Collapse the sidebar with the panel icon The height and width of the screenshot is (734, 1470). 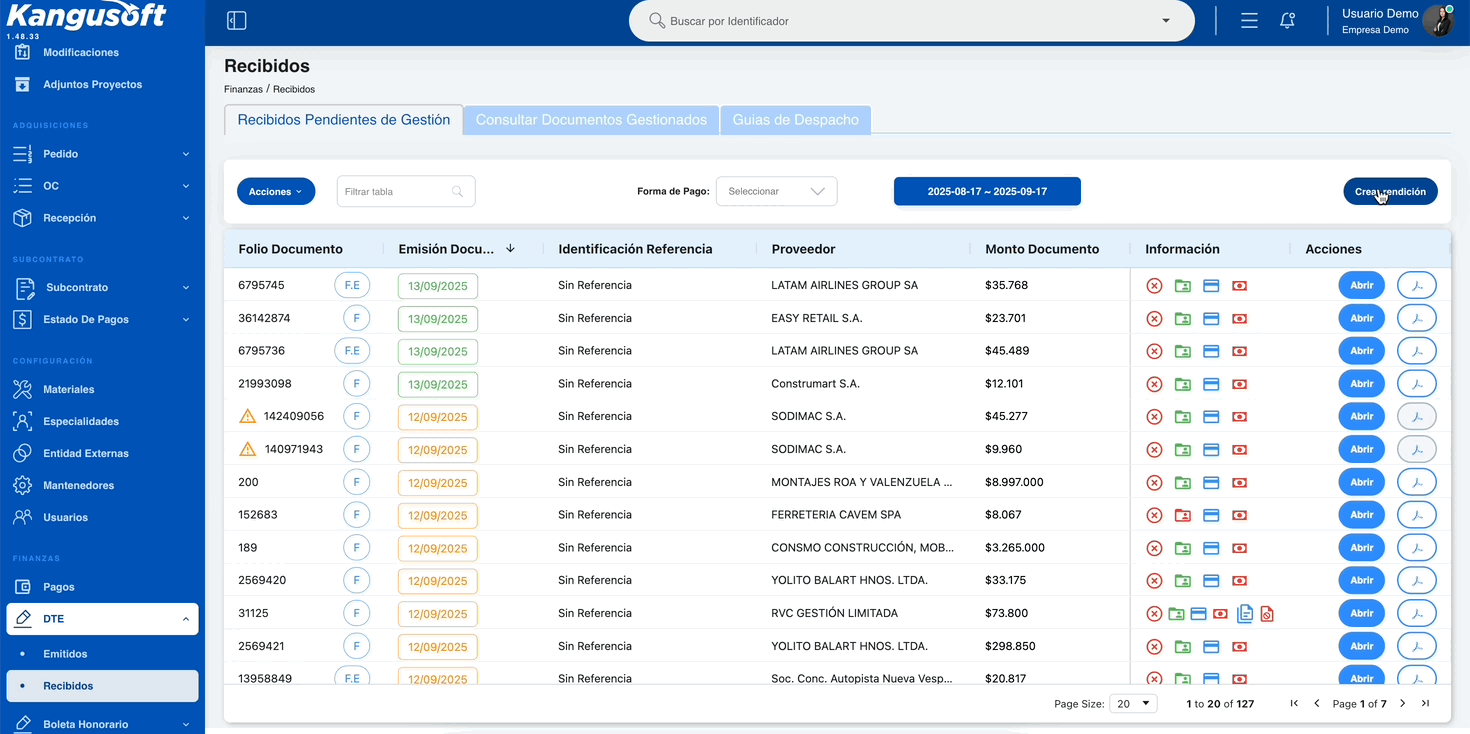pos(237,21)
